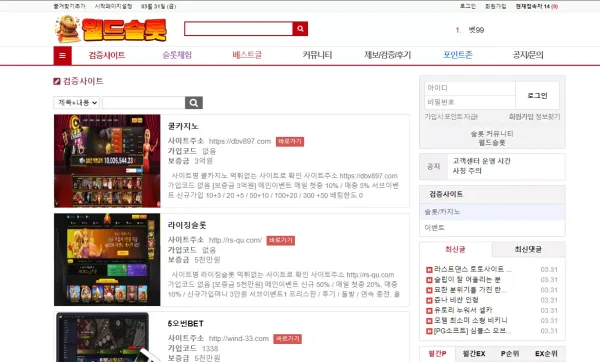Click the new-post icon beside 라스트댄스 토토사이트
The image size is (600, 362).
click(429, 270)
